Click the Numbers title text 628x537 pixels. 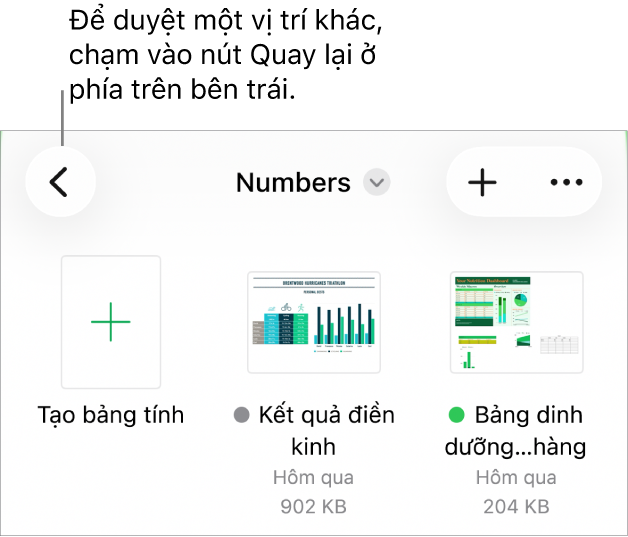pyautogui.click(x=293, y=183)
